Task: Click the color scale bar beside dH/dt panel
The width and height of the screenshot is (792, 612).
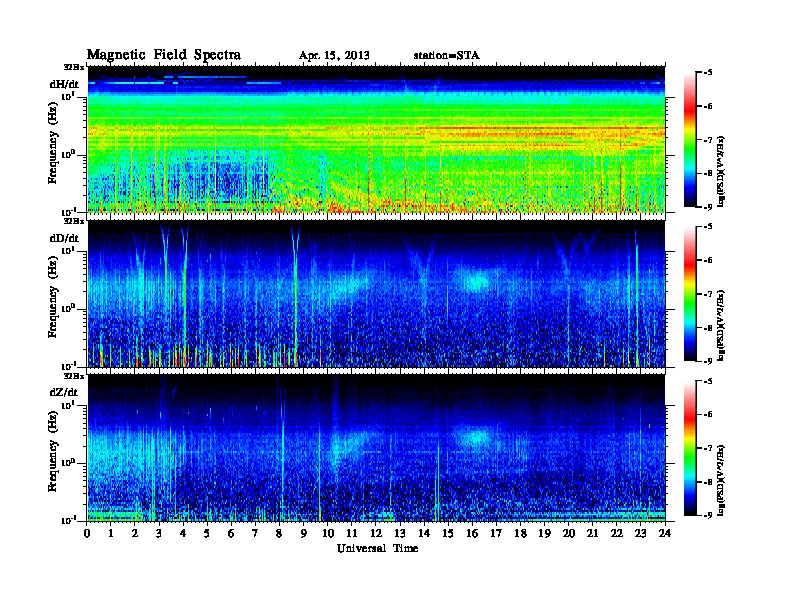Action: click(x=689, y=139)
